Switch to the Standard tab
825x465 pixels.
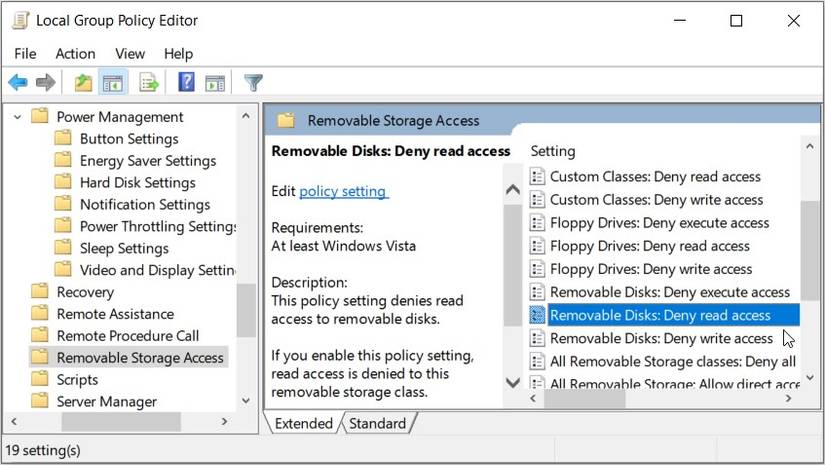(x=377, y=423)
